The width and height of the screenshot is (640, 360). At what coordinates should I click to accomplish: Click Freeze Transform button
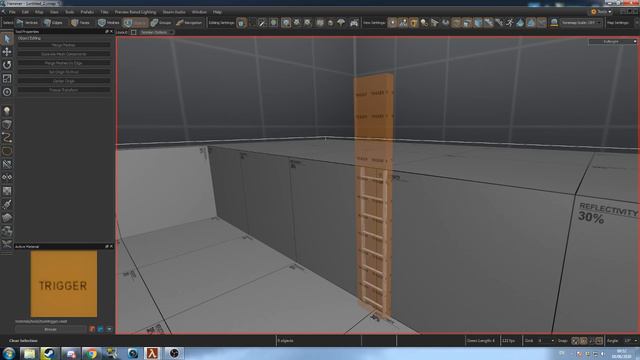click(64, 90)
